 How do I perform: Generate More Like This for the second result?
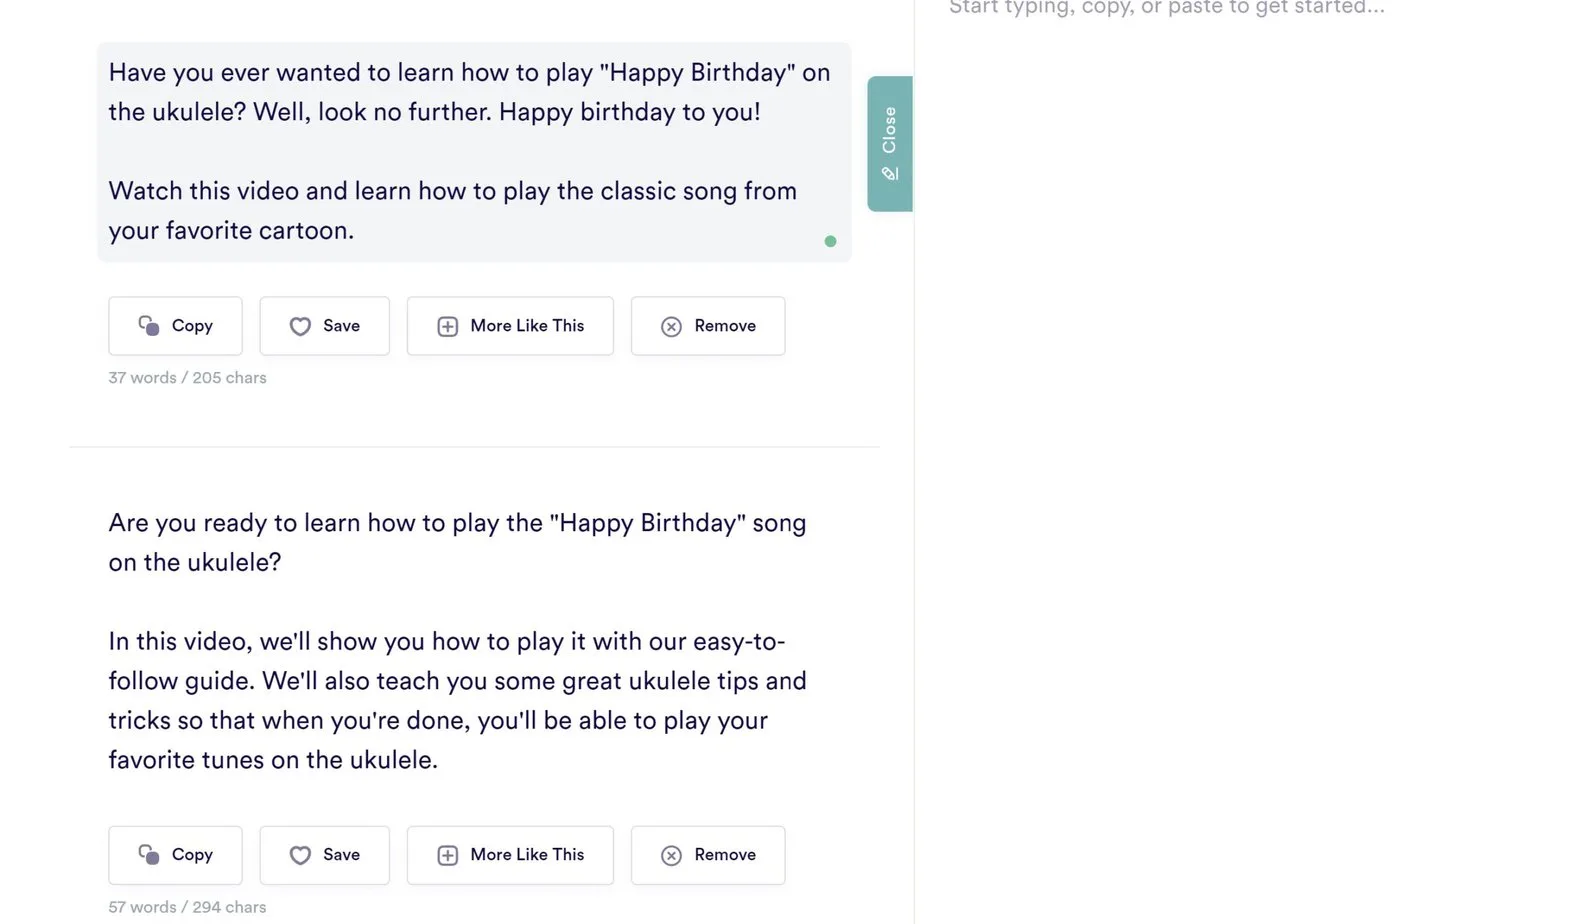tap(510, 855)
